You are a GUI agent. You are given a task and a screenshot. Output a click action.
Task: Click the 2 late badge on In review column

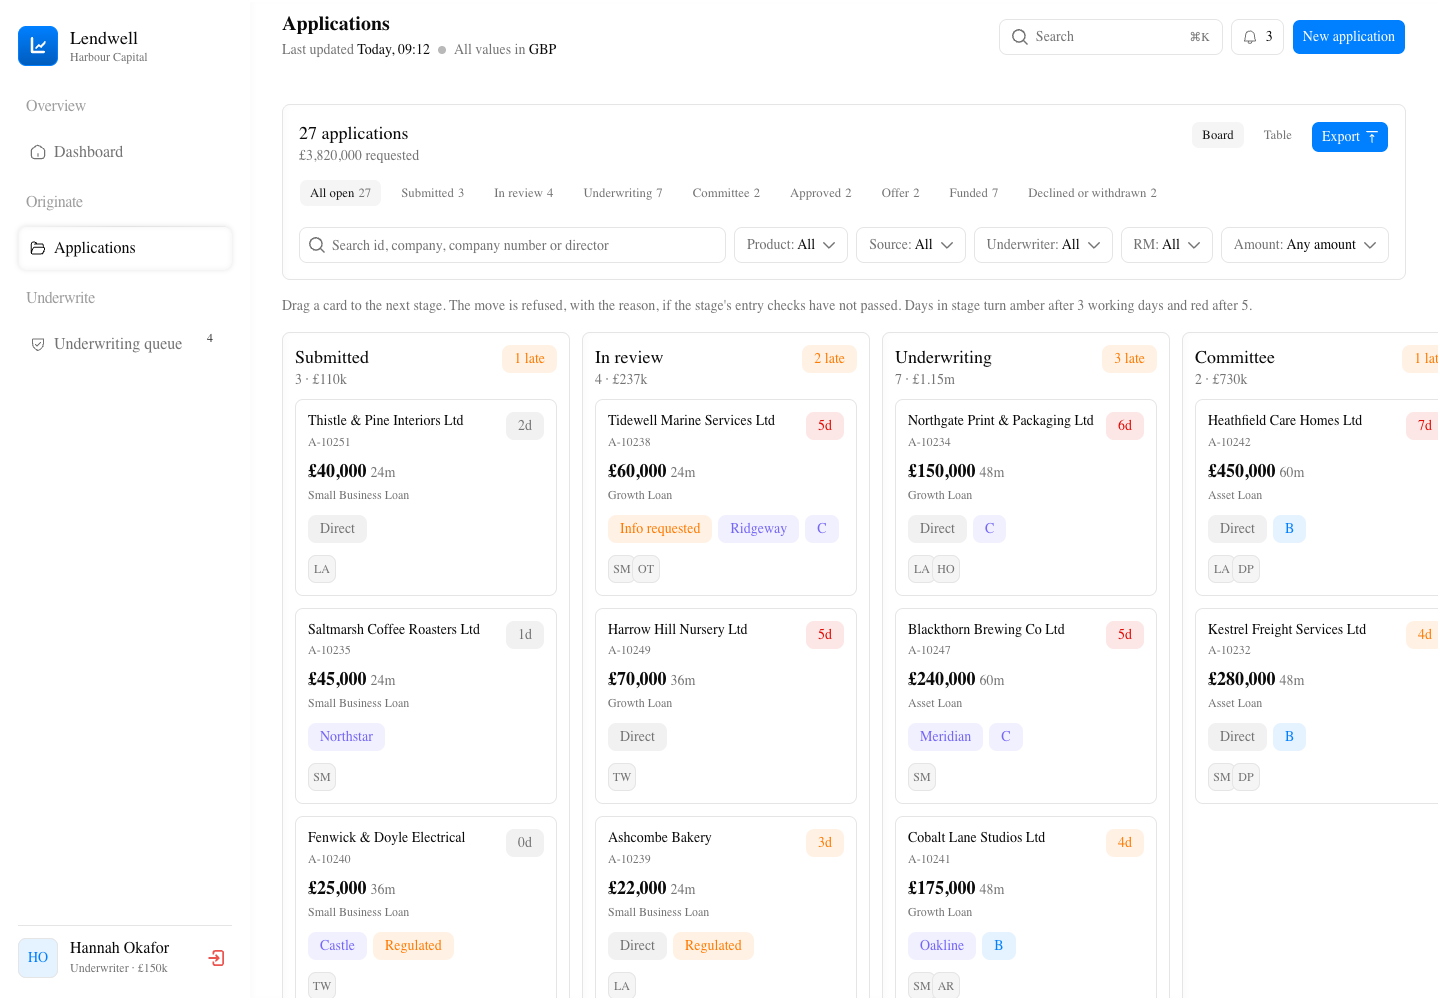point(829,359)
